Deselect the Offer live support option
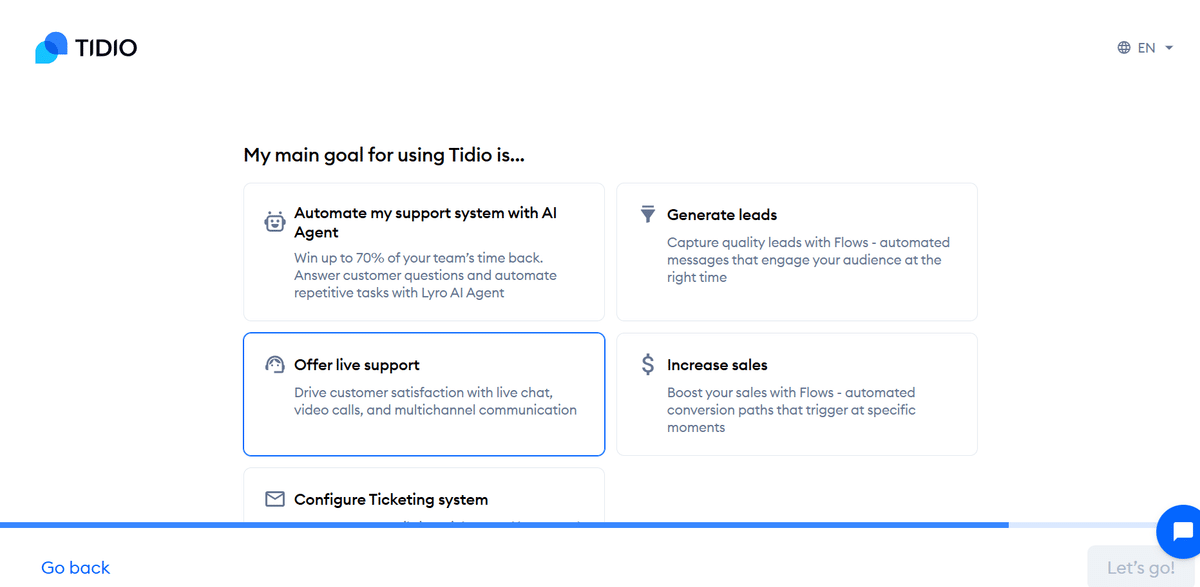The height and width of the screenshot is (587, 1200). [423, 394]
